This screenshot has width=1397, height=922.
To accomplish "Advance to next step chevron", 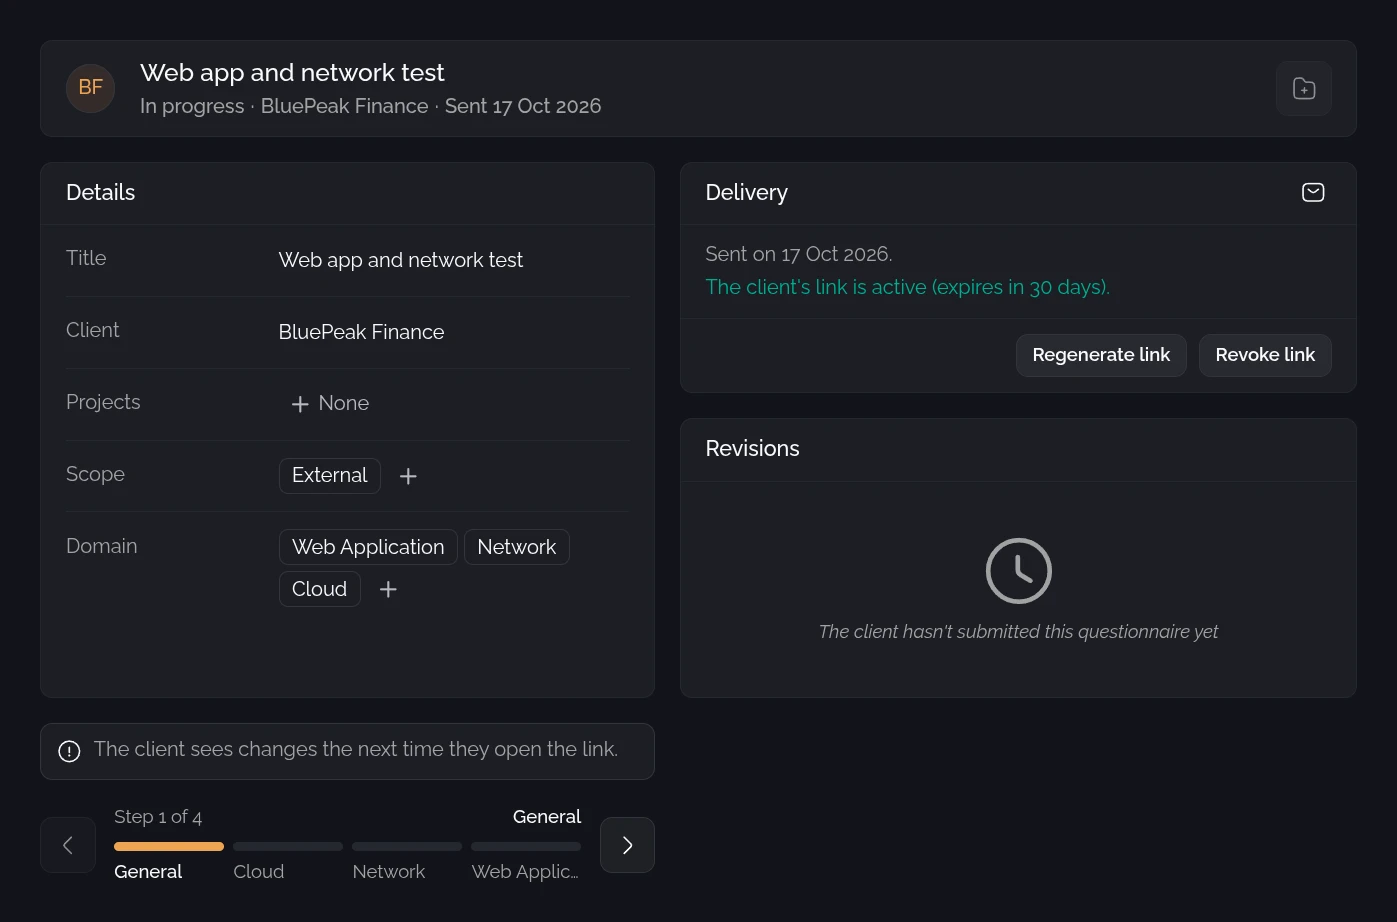I will point(627,845).
